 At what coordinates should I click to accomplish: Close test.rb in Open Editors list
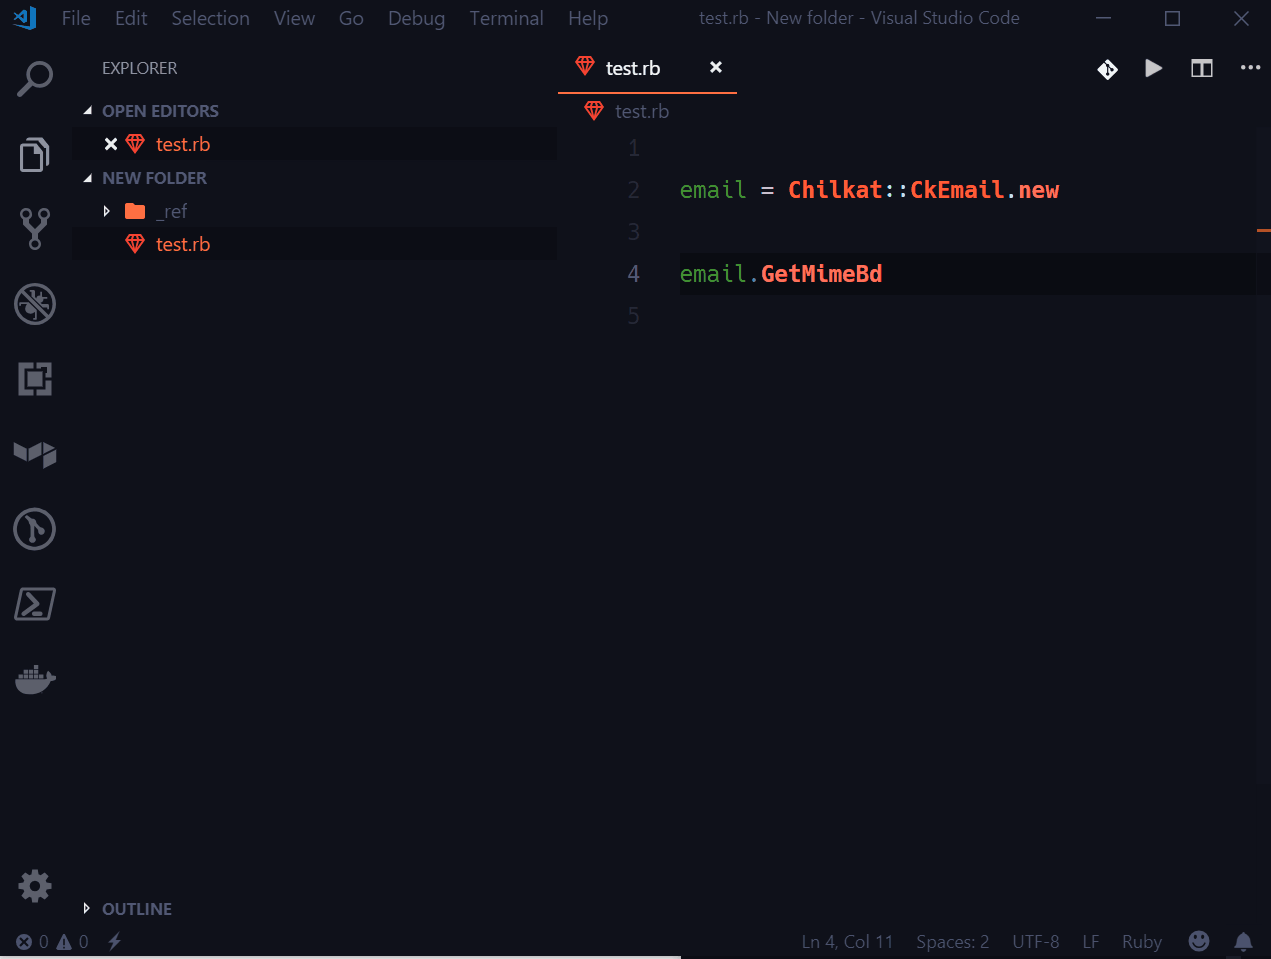111,144
